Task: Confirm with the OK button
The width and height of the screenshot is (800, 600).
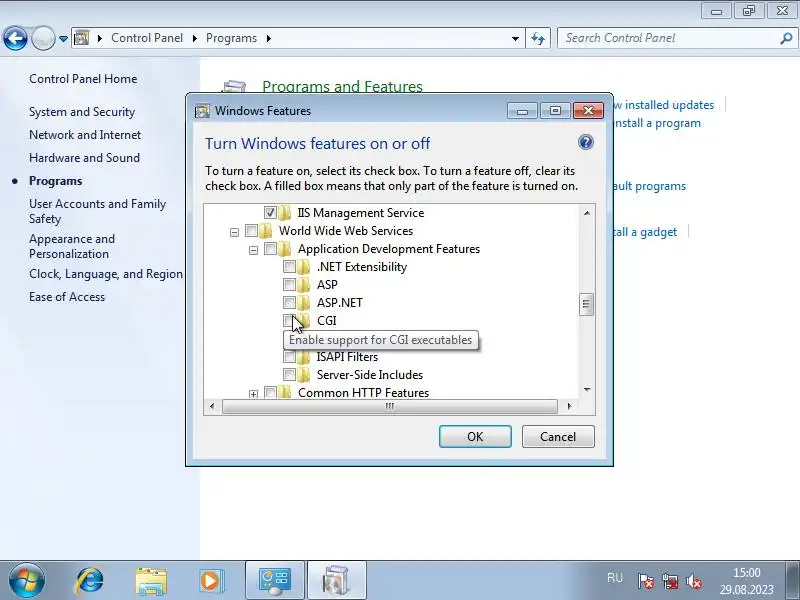Action: [x=475, y=437]
